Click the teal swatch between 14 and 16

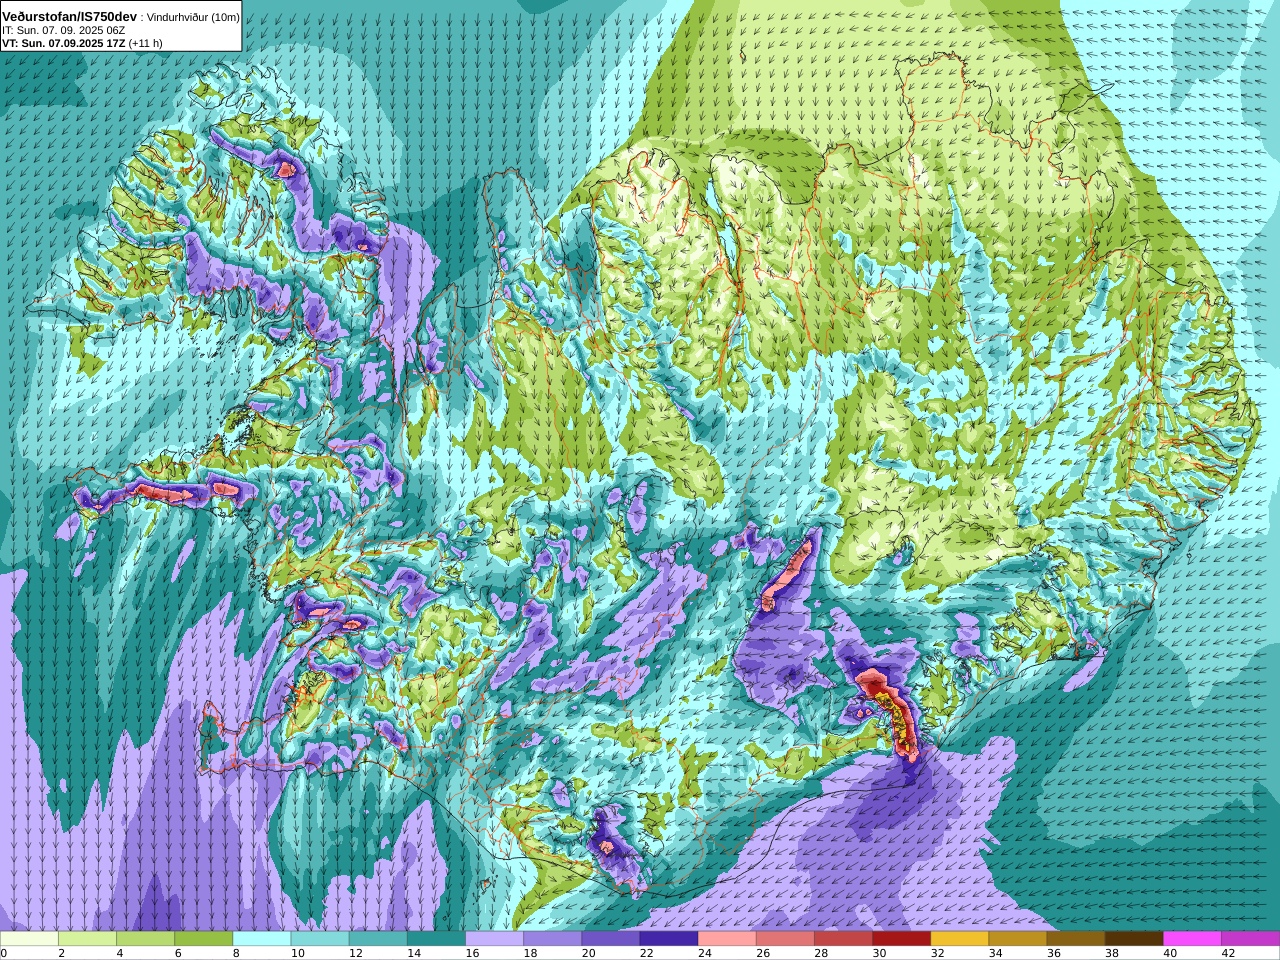click(x=436, y=939)
